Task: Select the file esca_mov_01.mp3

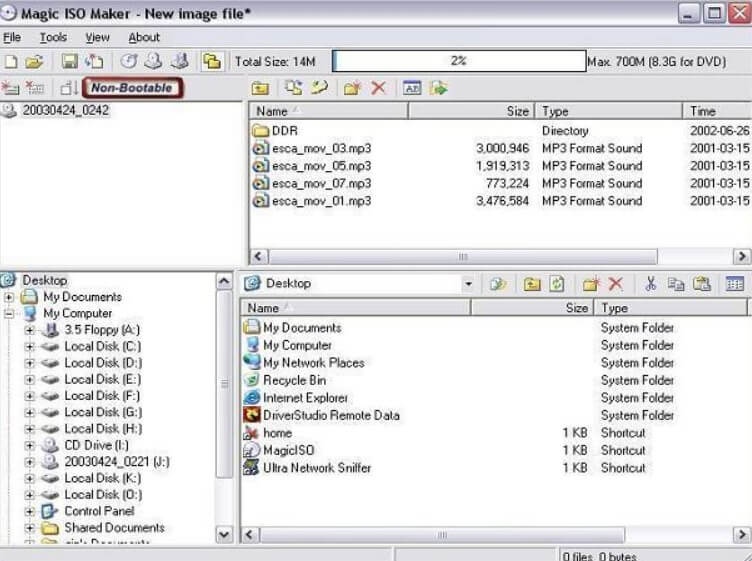Action: (321, 201)
